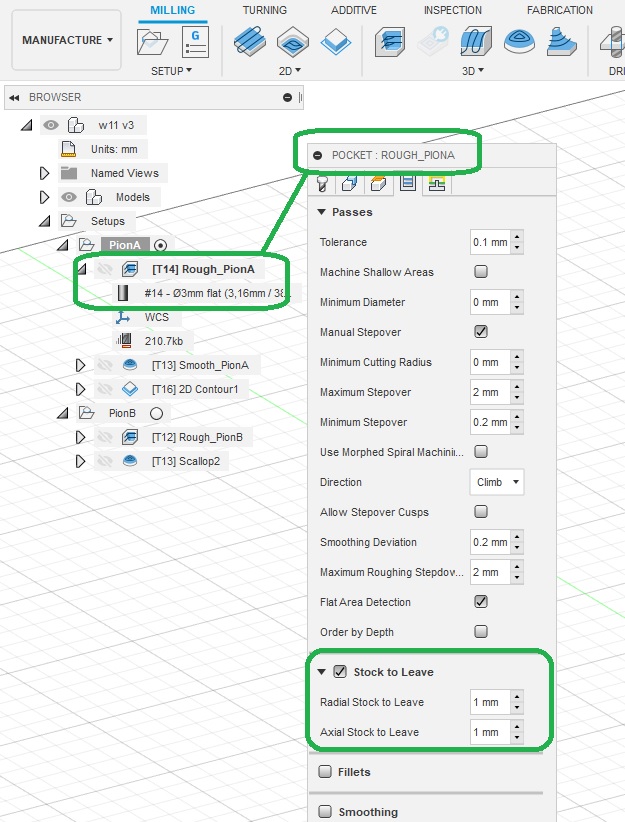The image size is (625, 822).
Task: Click the WCS coordinate axes icon
Action: pos(123,317)
